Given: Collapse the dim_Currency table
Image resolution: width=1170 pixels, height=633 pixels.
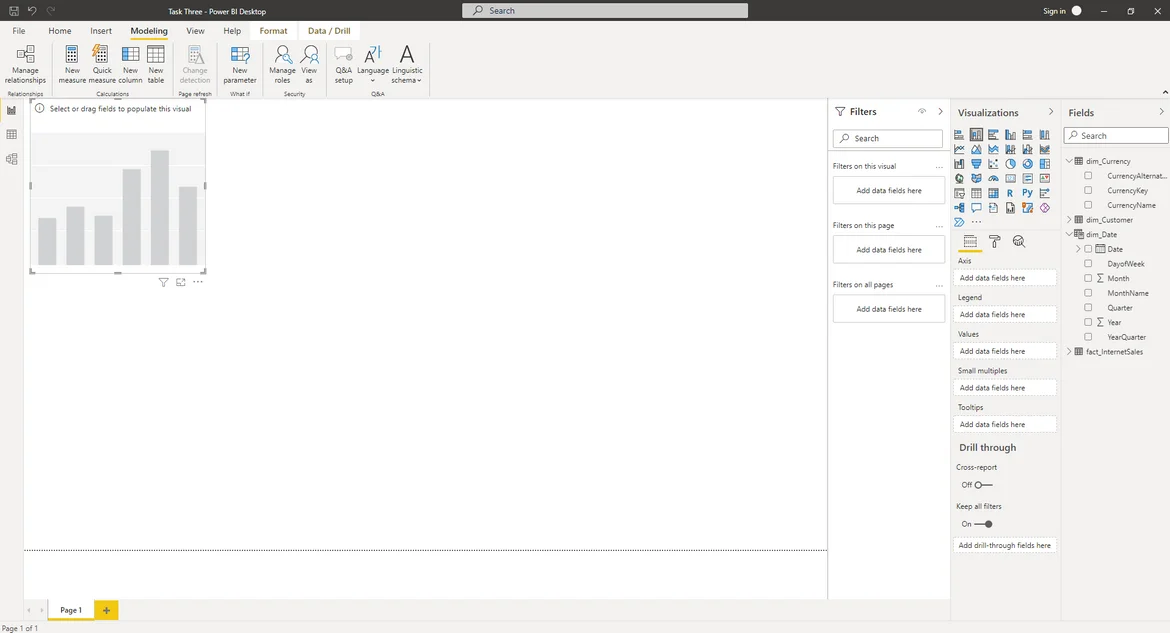Looking at the screenshot, I should [1069, 161].
